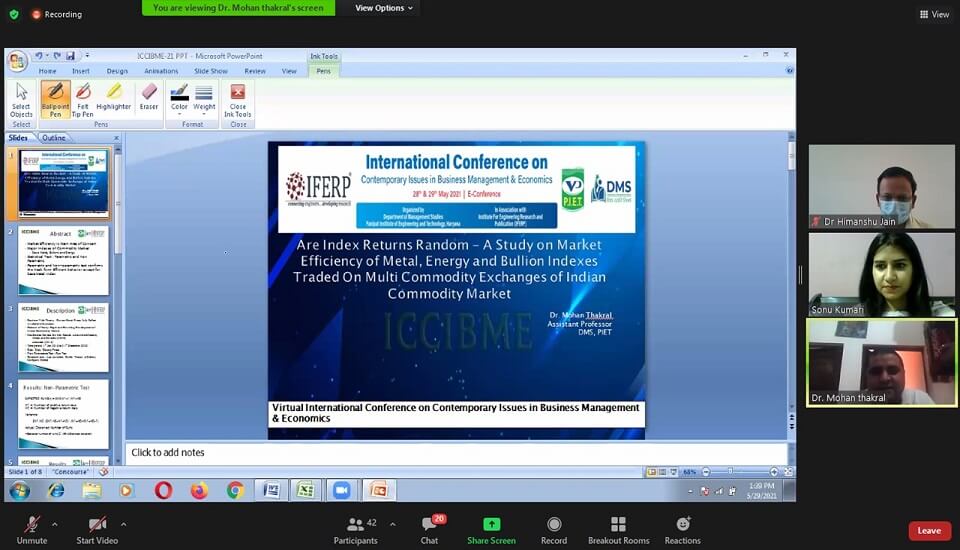This screenshot has height=550, width=960.
Task: Switch to the Outline tab
Action: point(54,138)
